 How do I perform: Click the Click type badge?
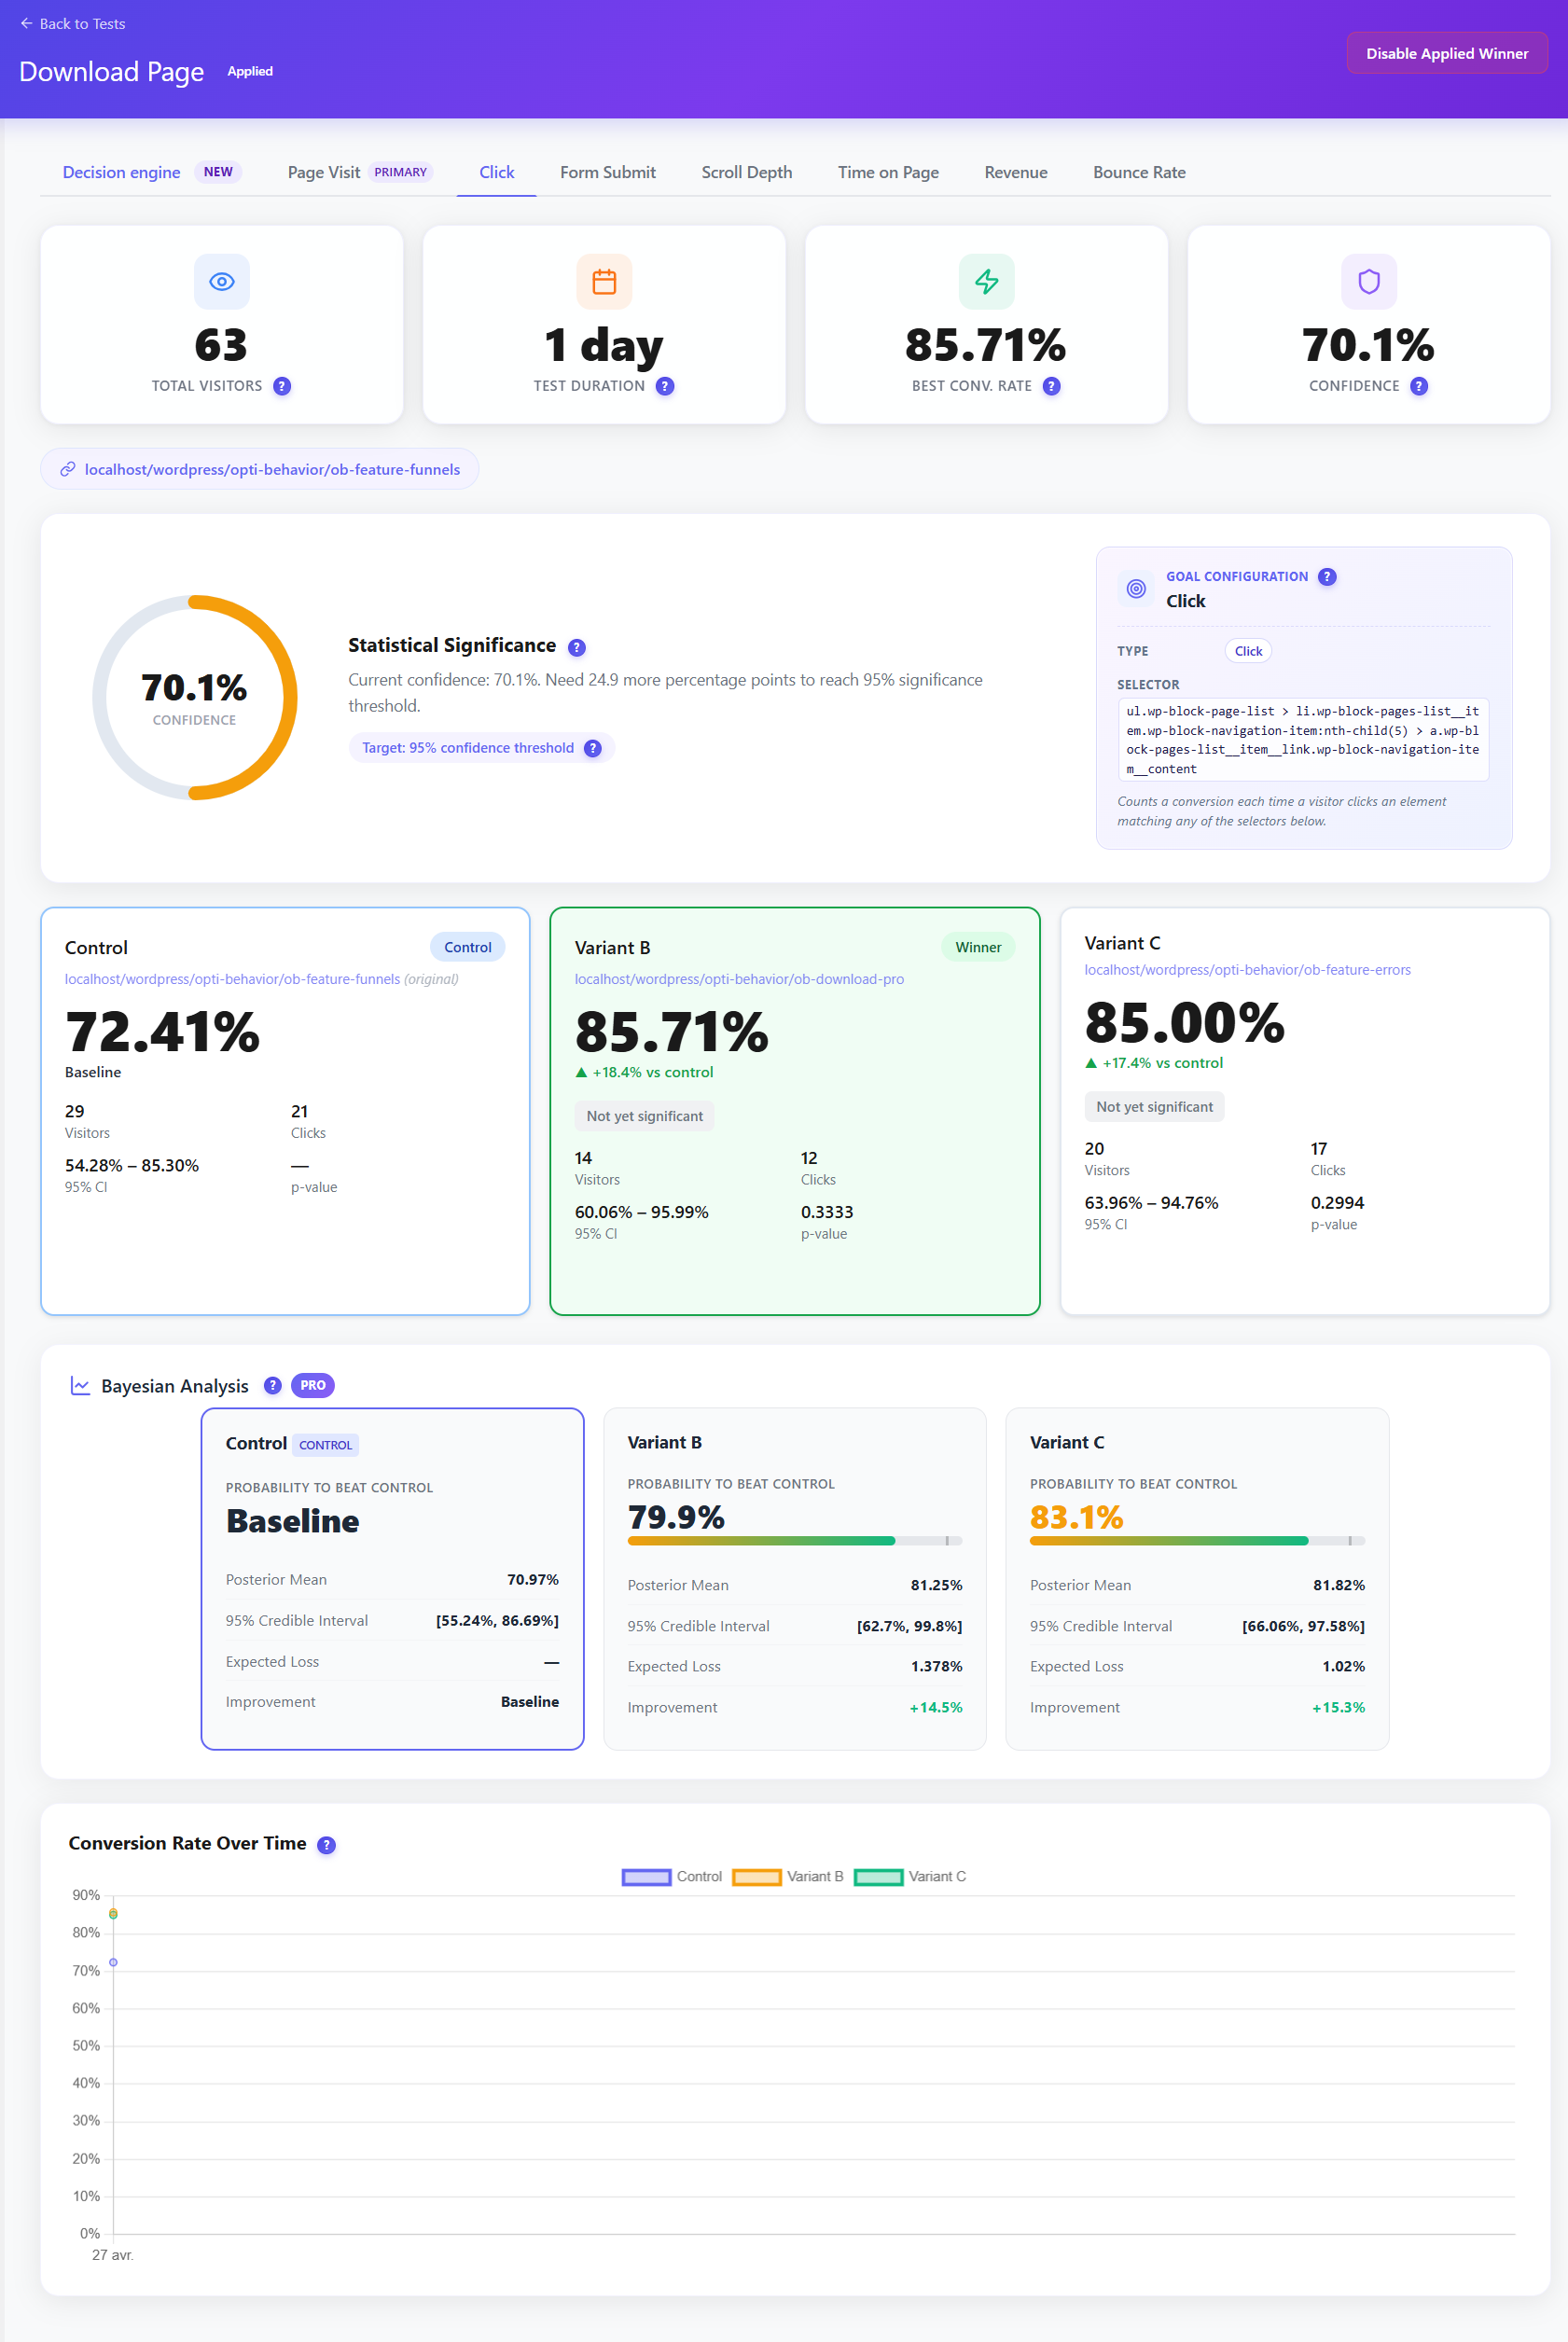pos(1248,651)
